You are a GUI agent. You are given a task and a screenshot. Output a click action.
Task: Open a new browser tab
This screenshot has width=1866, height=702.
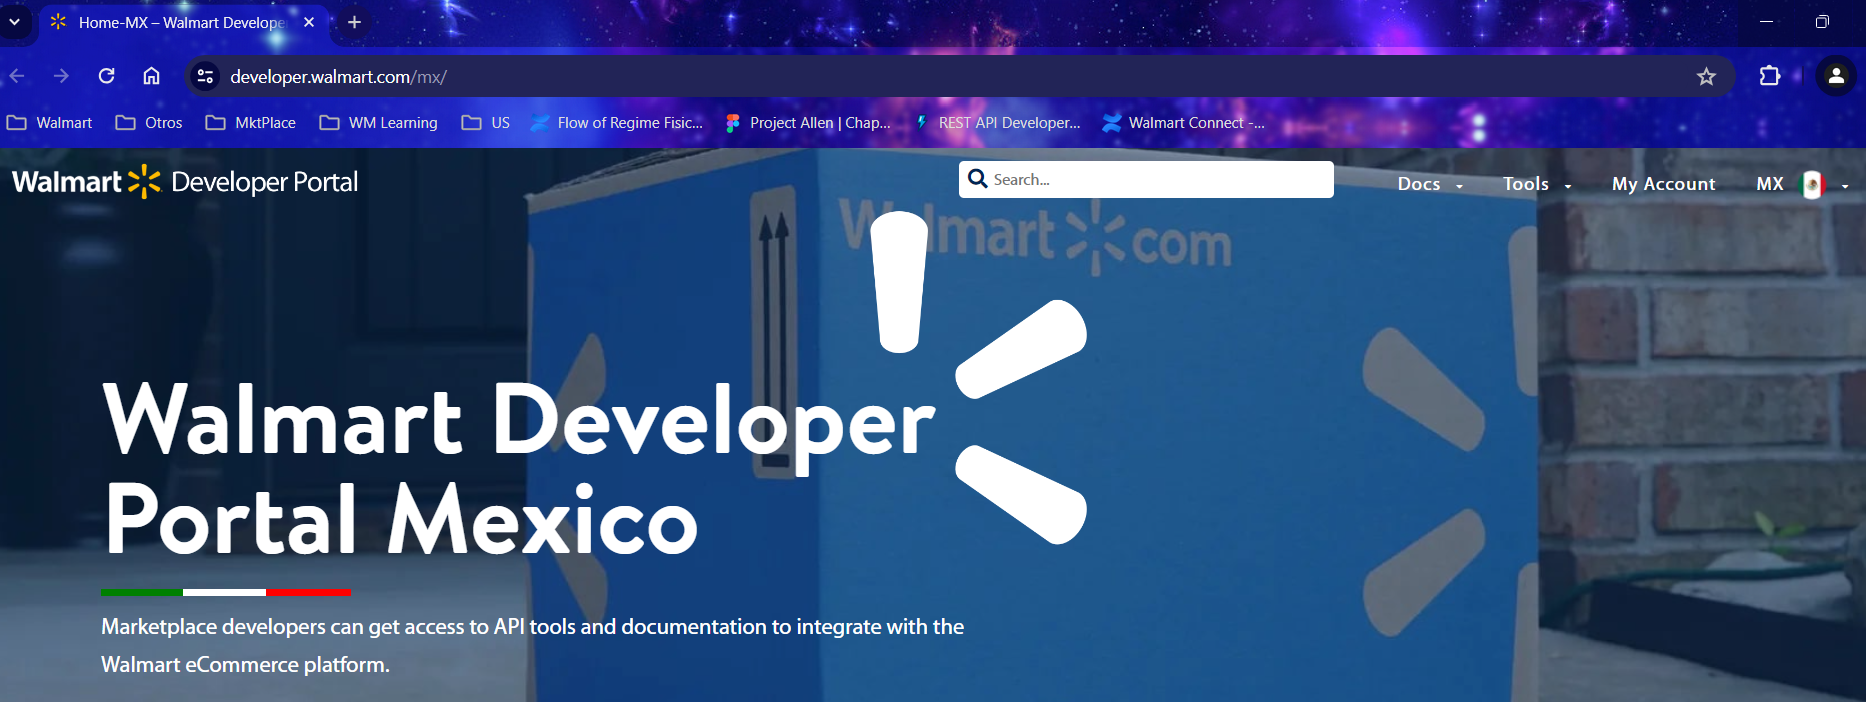pyautogui.click(x=354, y=22)
